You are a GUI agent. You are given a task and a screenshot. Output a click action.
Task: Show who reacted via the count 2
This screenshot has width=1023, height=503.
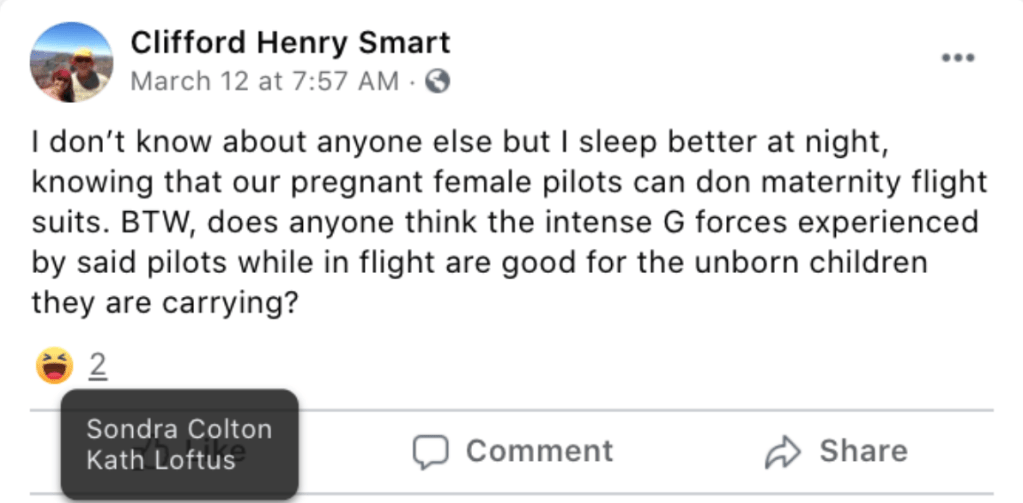97,366
